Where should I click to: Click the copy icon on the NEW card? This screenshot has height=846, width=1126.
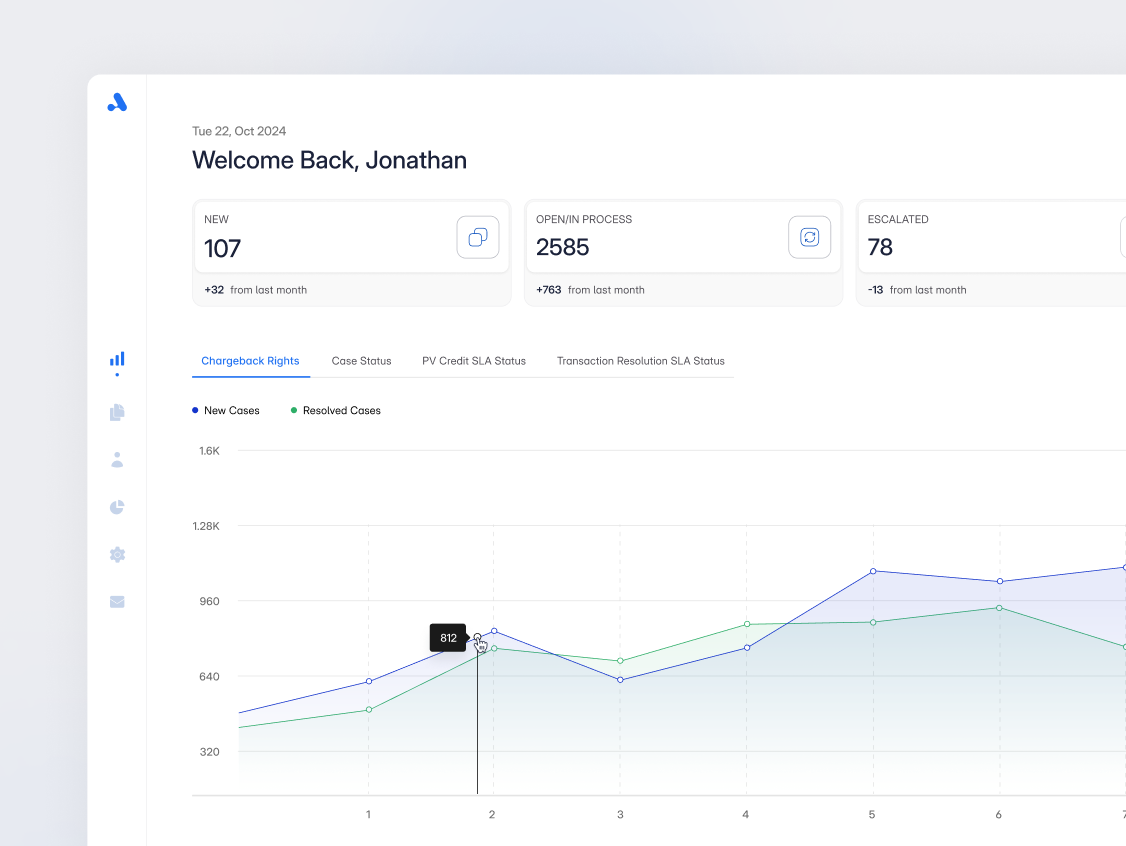(x=477, y=237)
